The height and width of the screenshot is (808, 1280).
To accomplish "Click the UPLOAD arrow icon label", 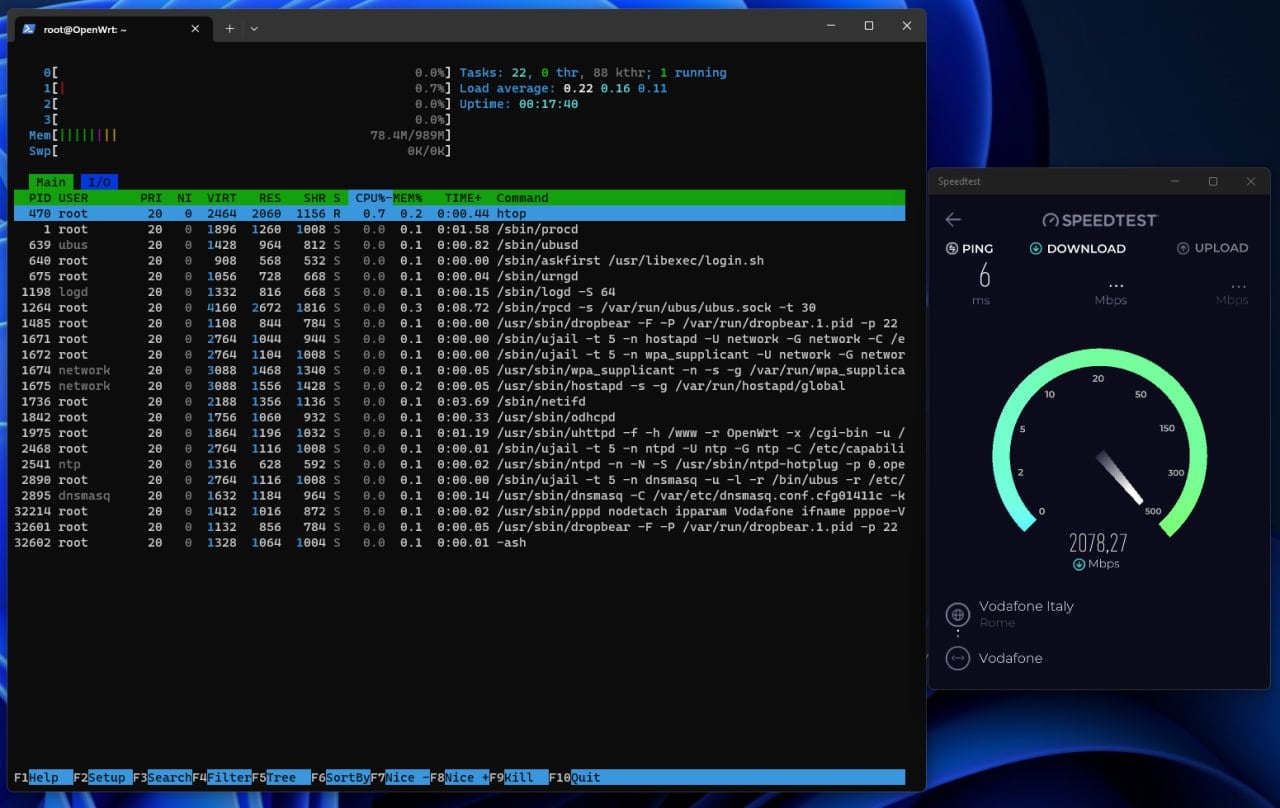I will (1212, 248).
